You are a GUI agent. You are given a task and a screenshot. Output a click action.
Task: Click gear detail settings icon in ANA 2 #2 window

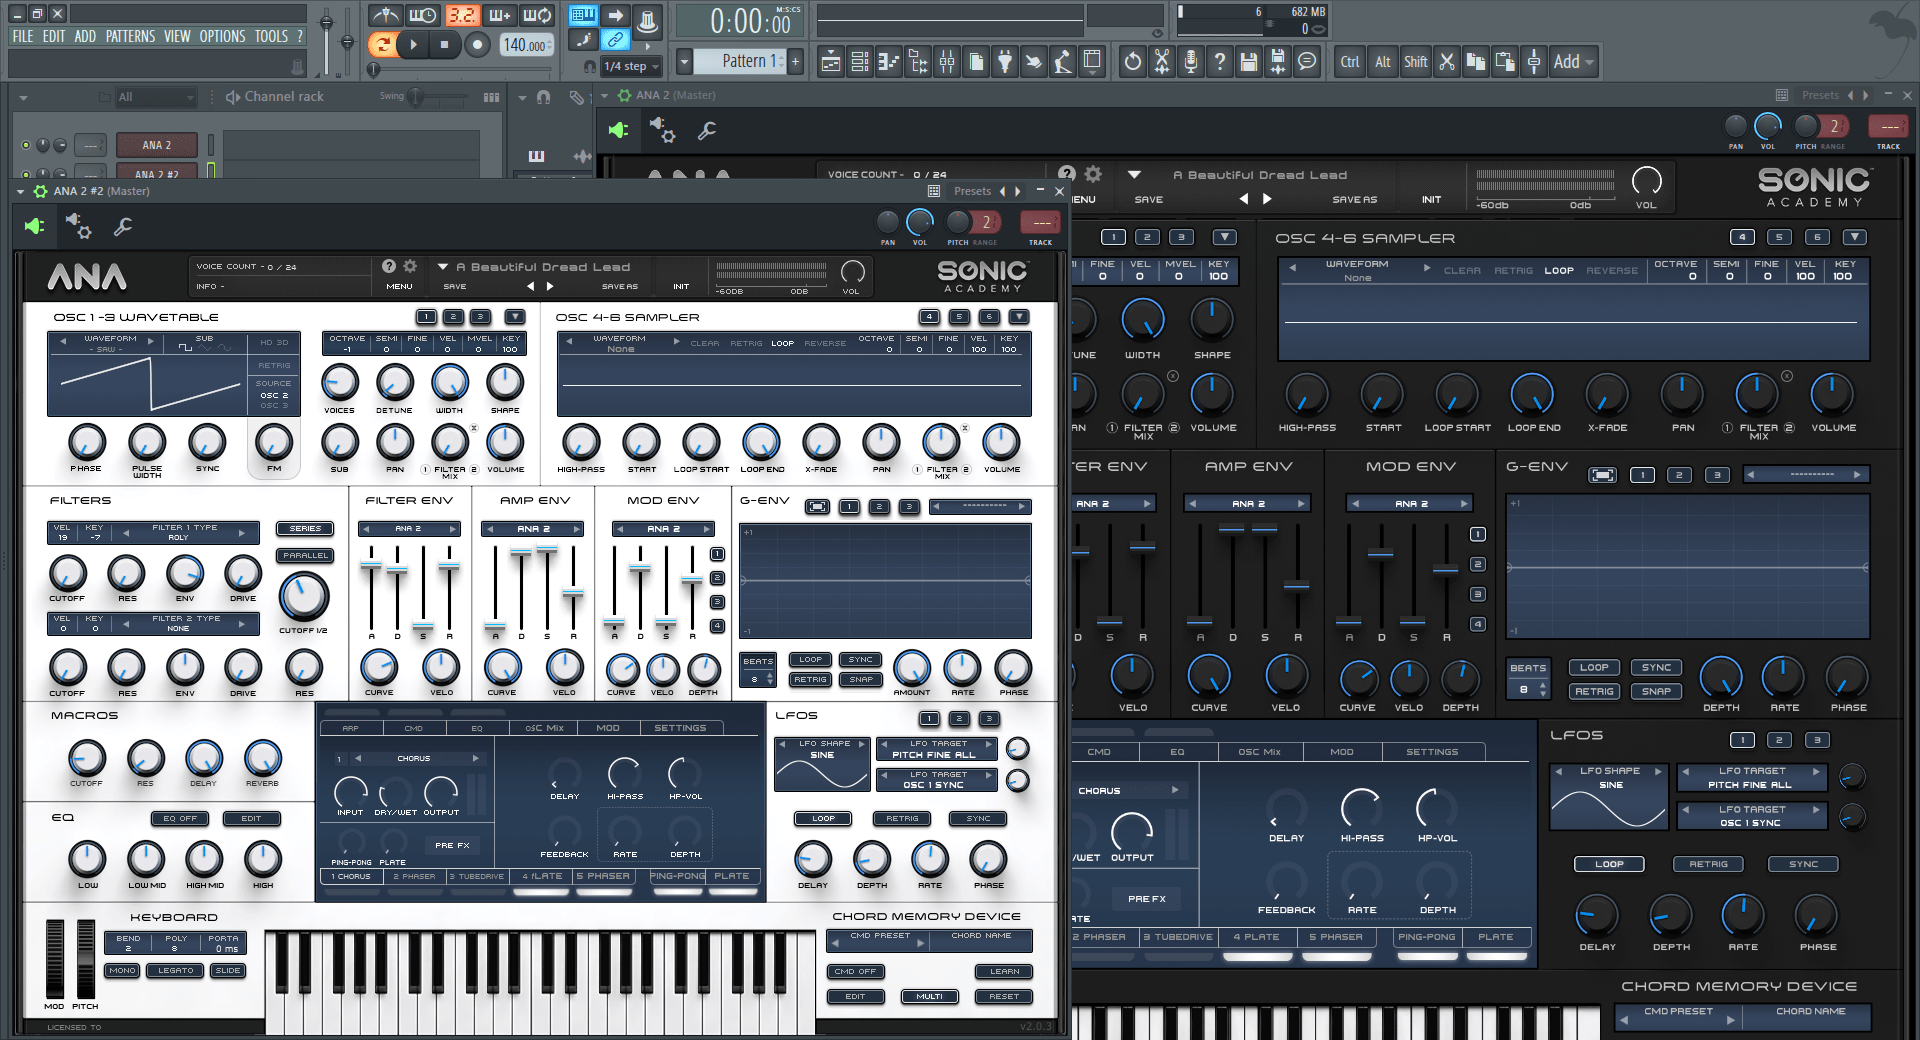pos(78,227)
